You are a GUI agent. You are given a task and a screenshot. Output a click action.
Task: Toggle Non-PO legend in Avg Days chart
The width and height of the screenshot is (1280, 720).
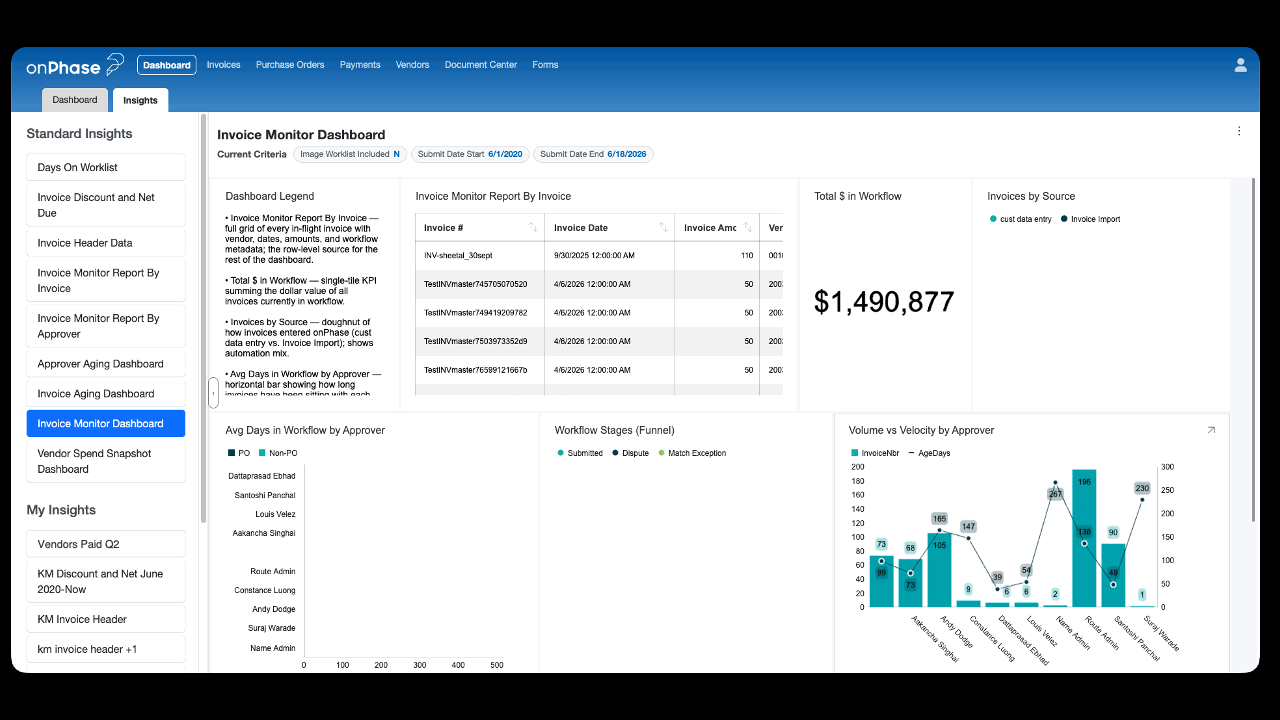pos(276,453)
